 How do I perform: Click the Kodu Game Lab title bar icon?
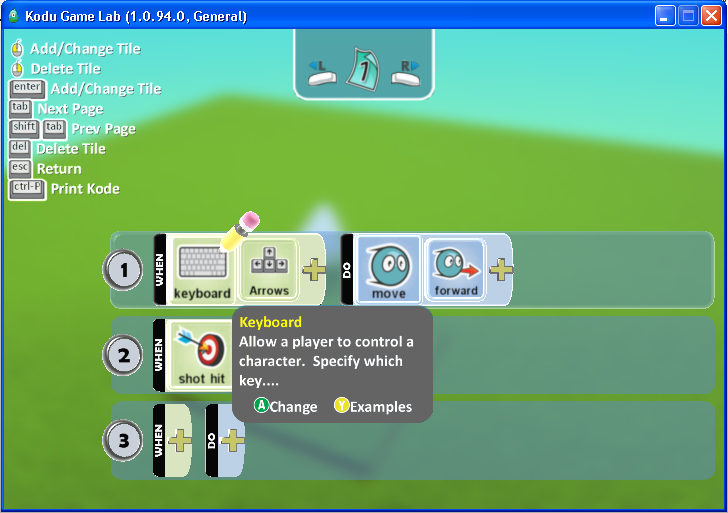13,16
